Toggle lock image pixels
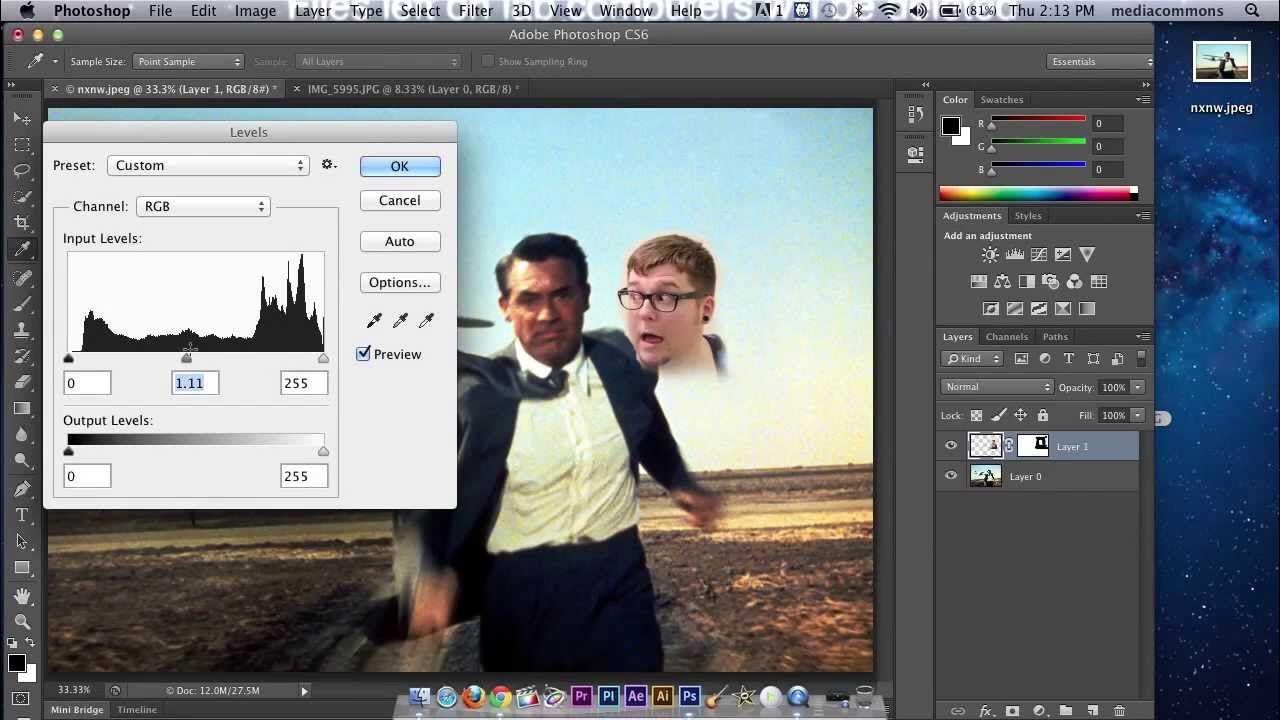 999,415
